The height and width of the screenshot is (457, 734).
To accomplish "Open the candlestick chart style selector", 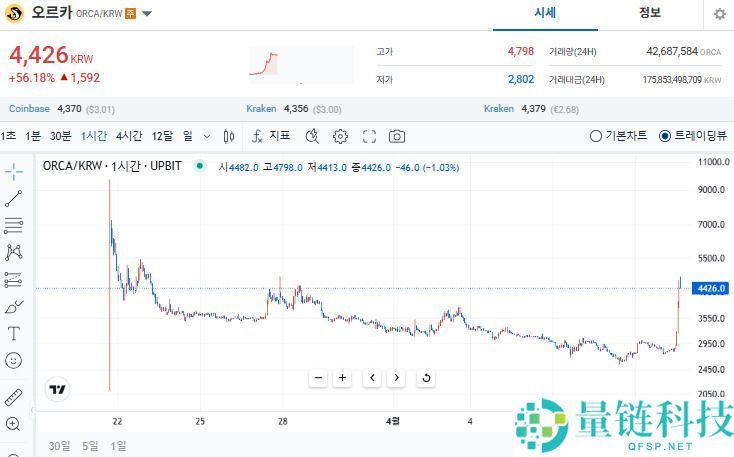I will click(229, 136).
